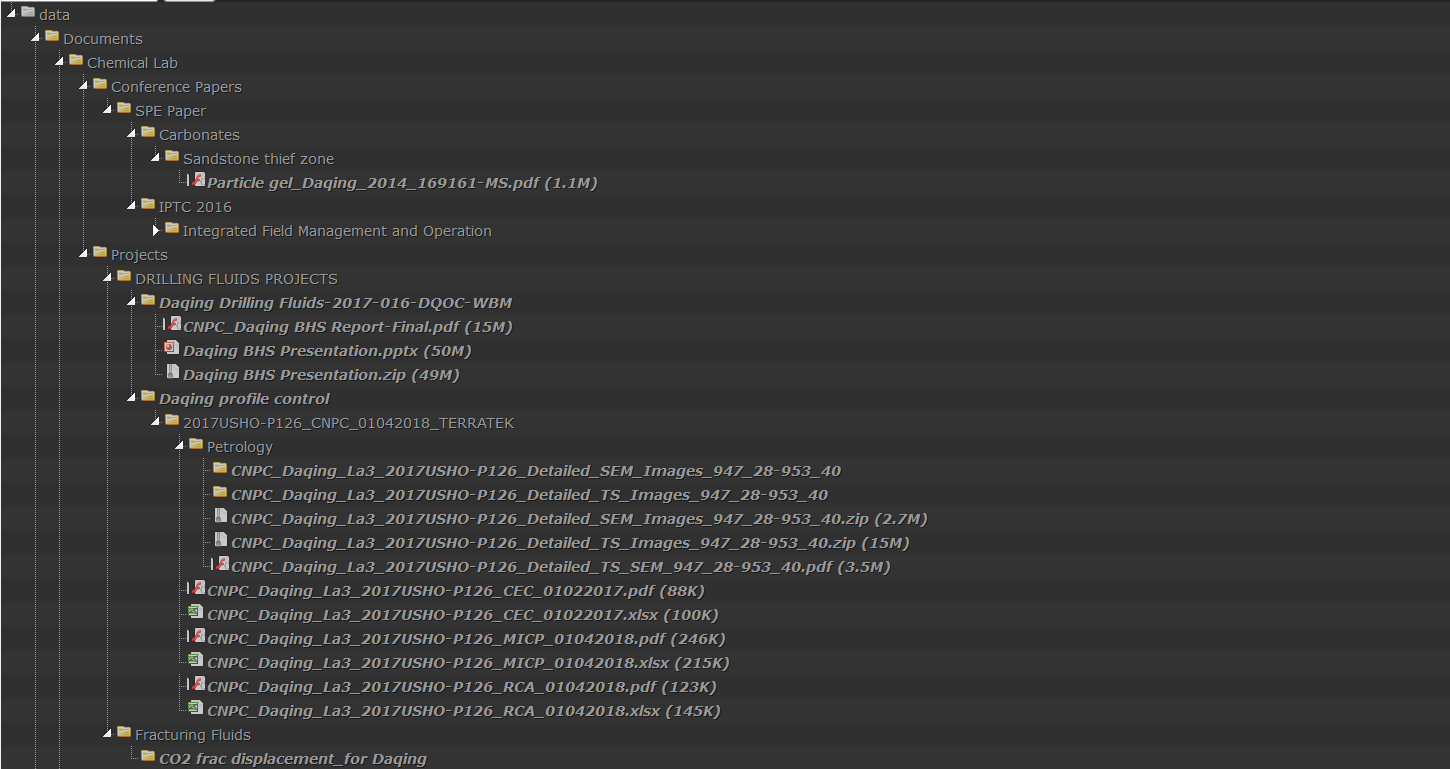This screenshot has width=1450, height=769.
Task: Click folder icon of Integrated Field Management
Action: click(x=172, y=228)
